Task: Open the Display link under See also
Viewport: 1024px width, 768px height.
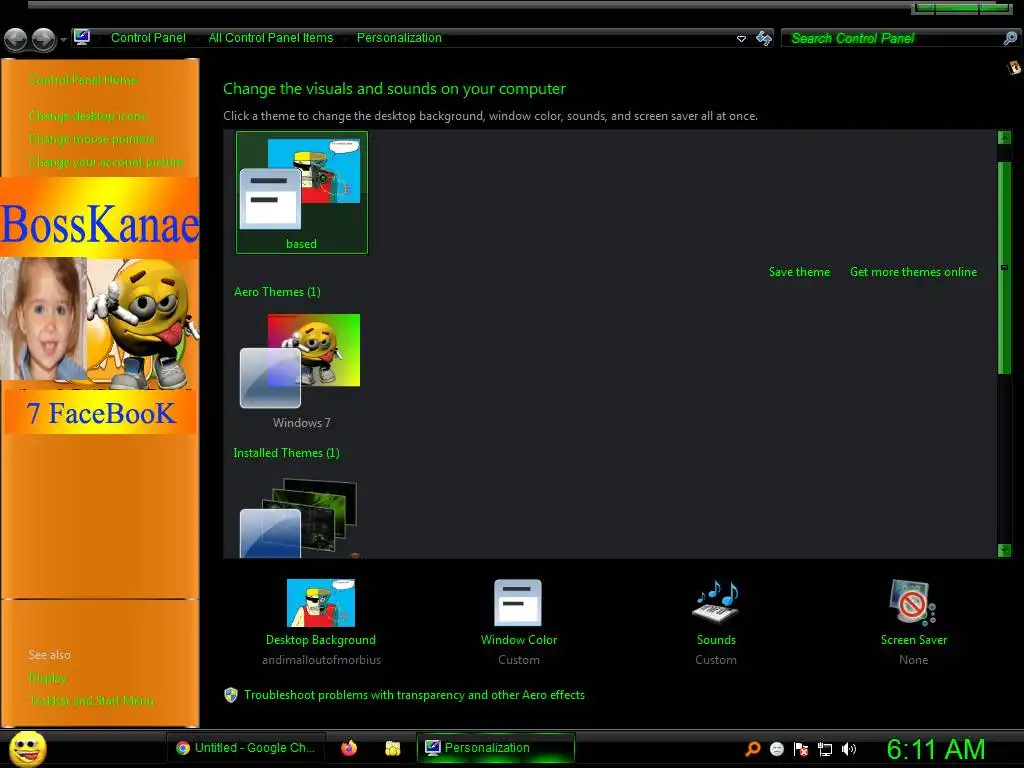Action: (48, 678)
